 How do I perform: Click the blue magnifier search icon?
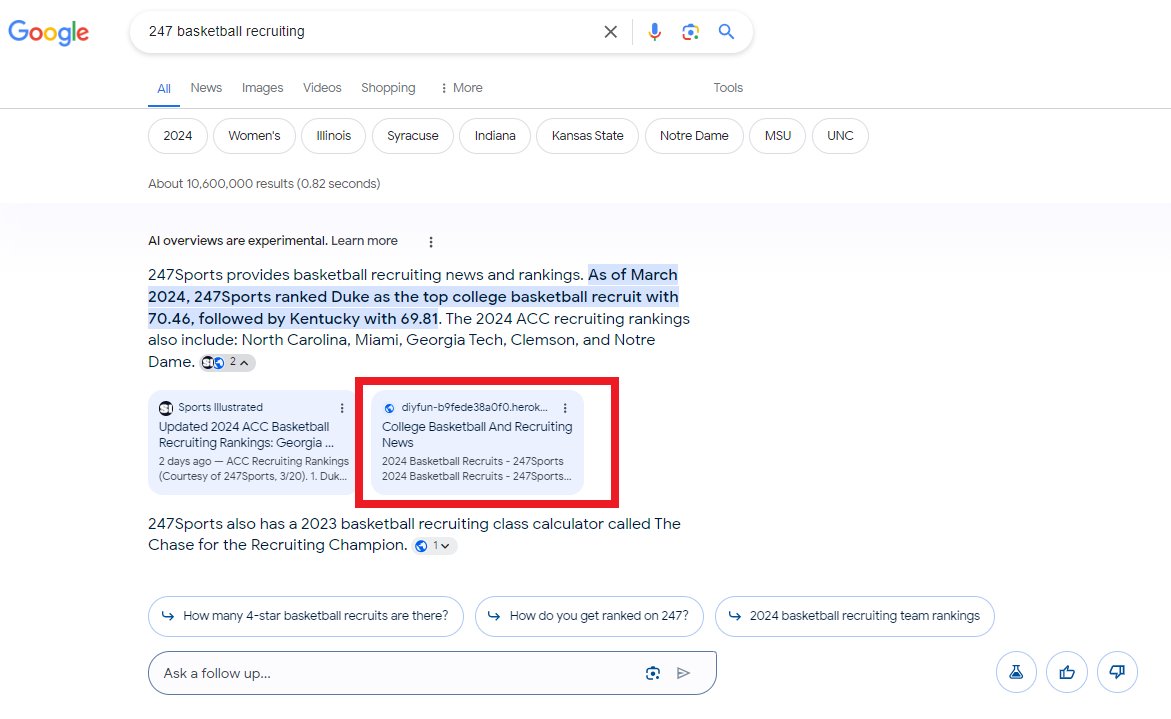726,31
